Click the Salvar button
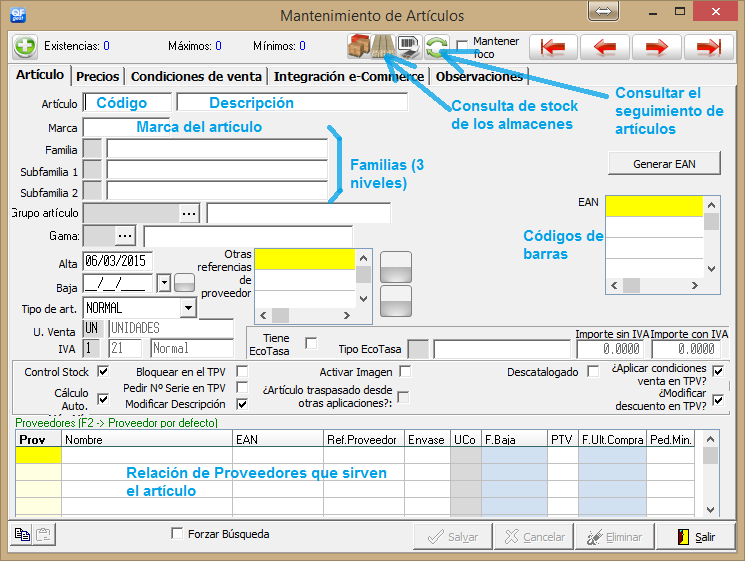 pos(453,537)
